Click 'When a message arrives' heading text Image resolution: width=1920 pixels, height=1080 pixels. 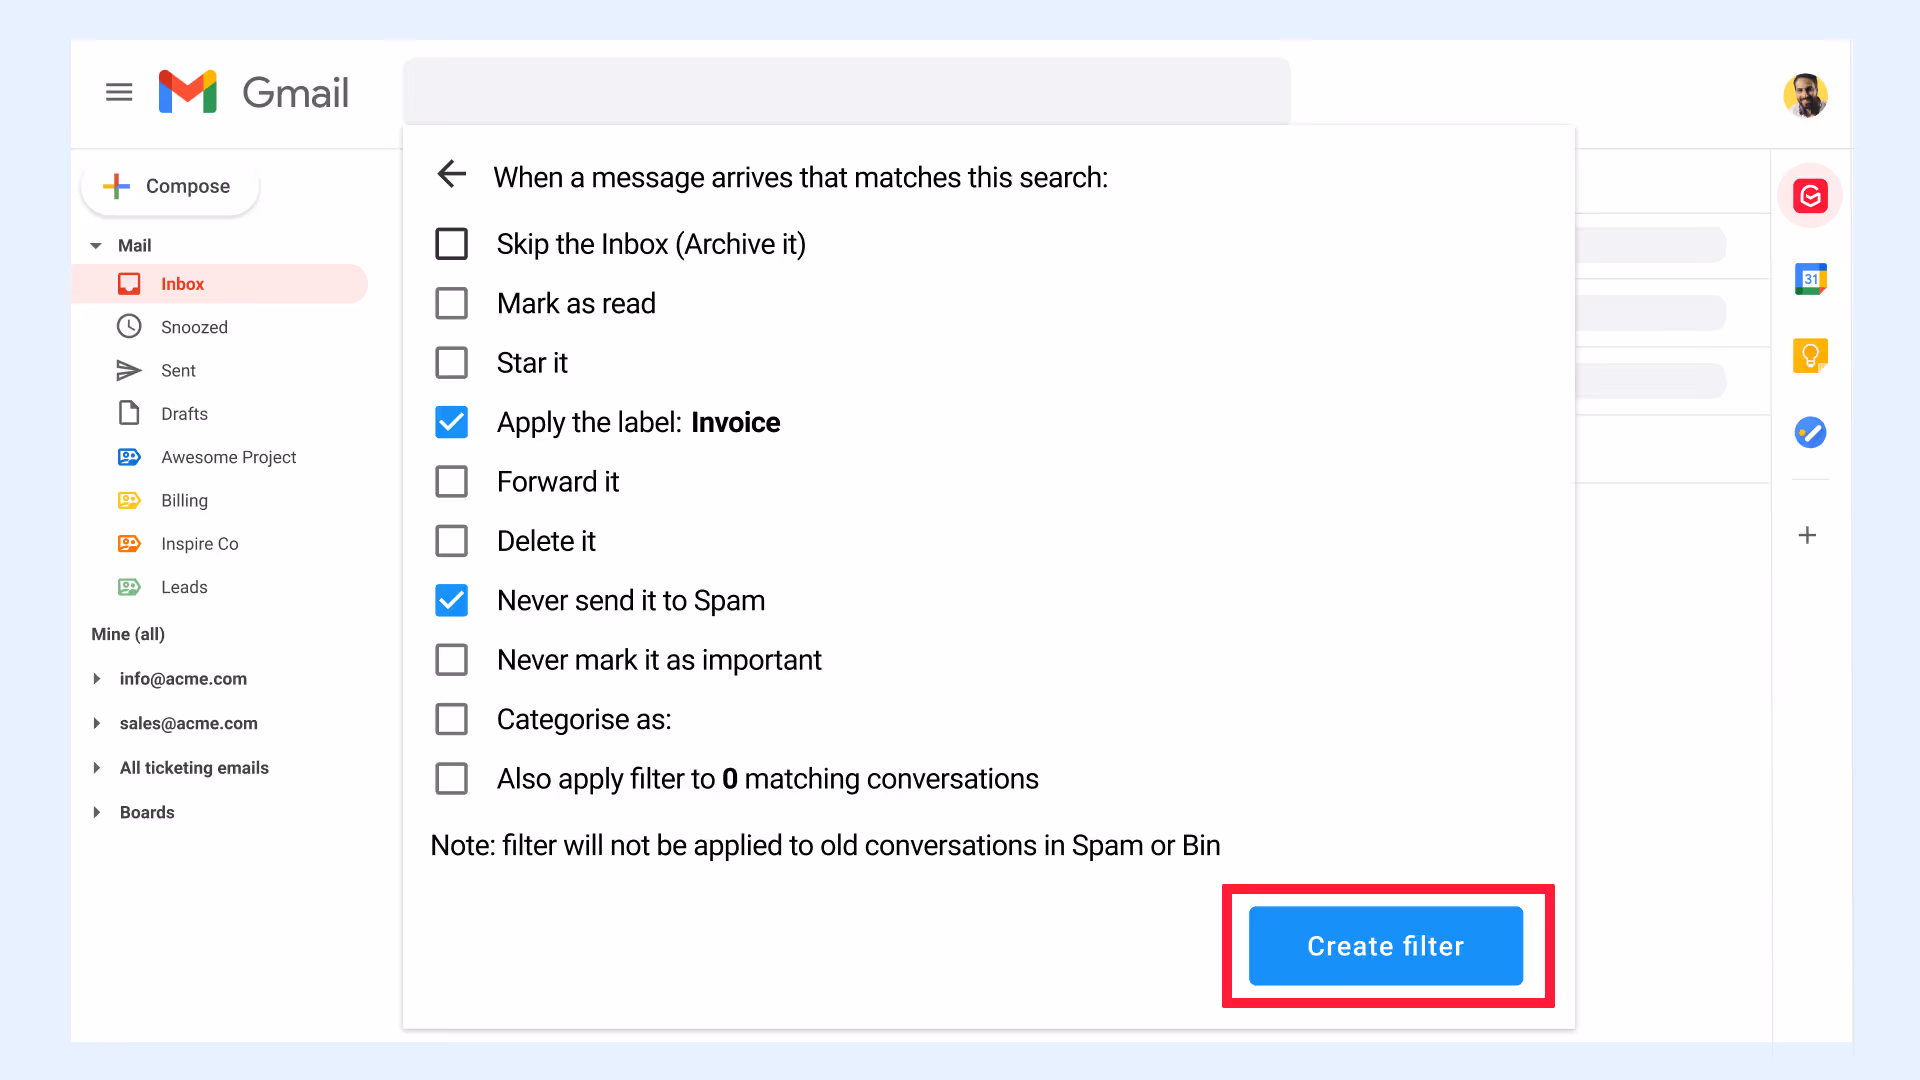[800, 178]
